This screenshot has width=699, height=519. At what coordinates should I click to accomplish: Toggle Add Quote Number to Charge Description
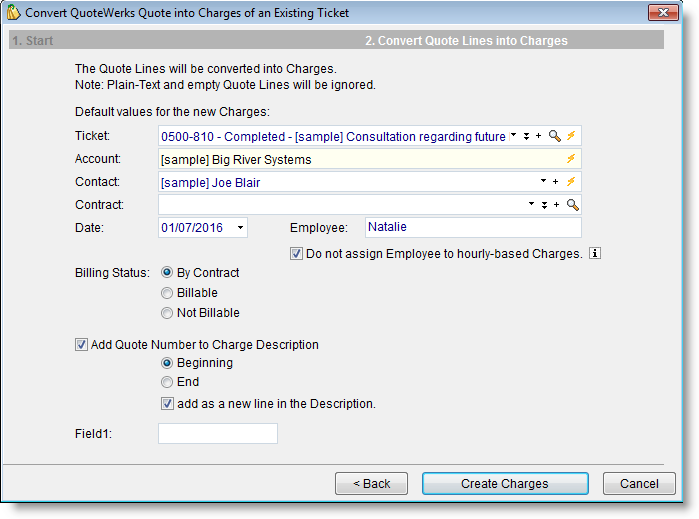click(x=81, y=345)
